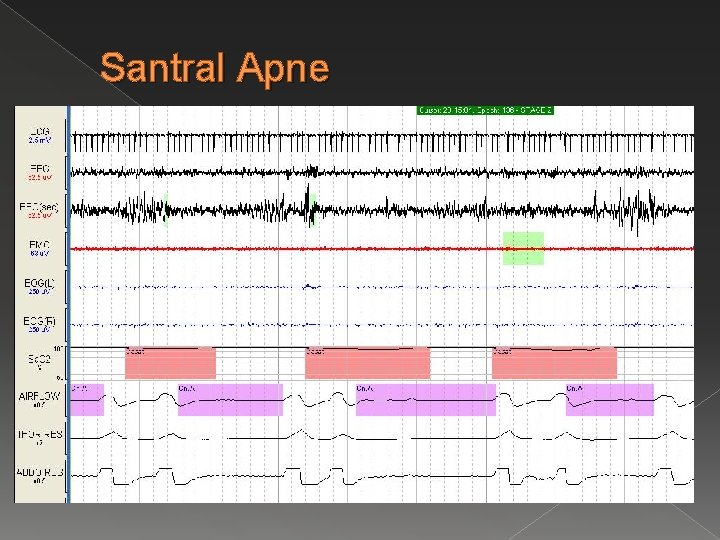Select the second Cn.A apnea marker on AIRFLOW
The height and width of the screenshot is (540, 720).
(x=231, y=400)
